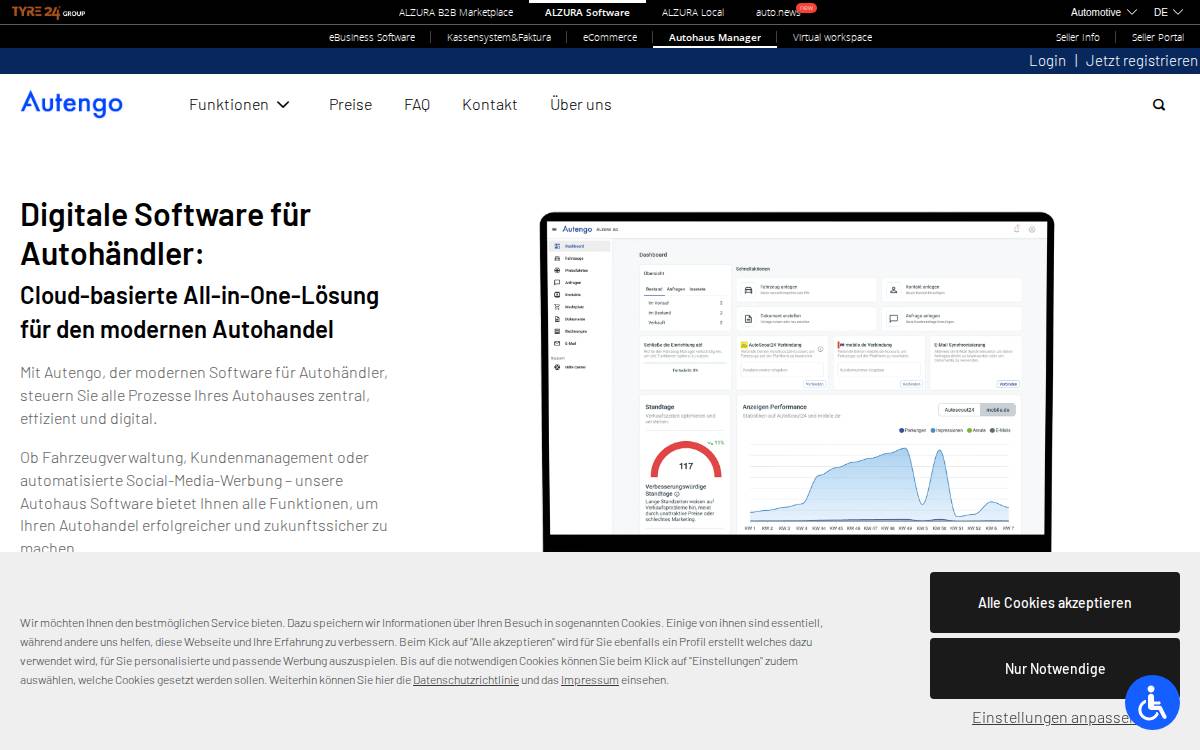Open the DE language dropdown

[1167, 12]
